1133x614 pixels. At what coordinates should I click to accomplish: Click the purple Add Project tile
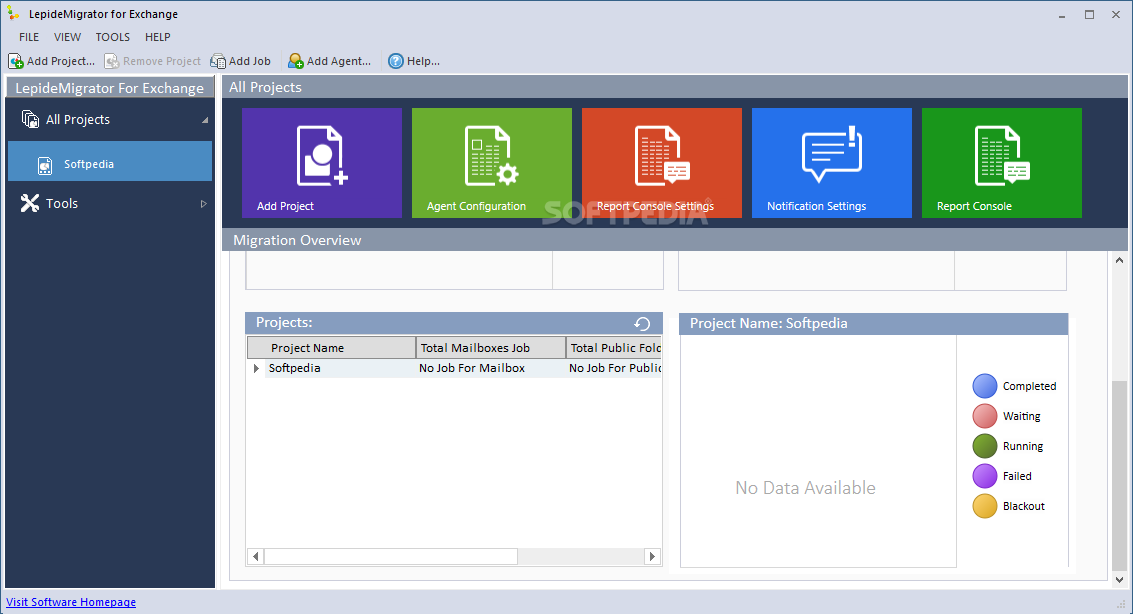[x=322, y=163]
